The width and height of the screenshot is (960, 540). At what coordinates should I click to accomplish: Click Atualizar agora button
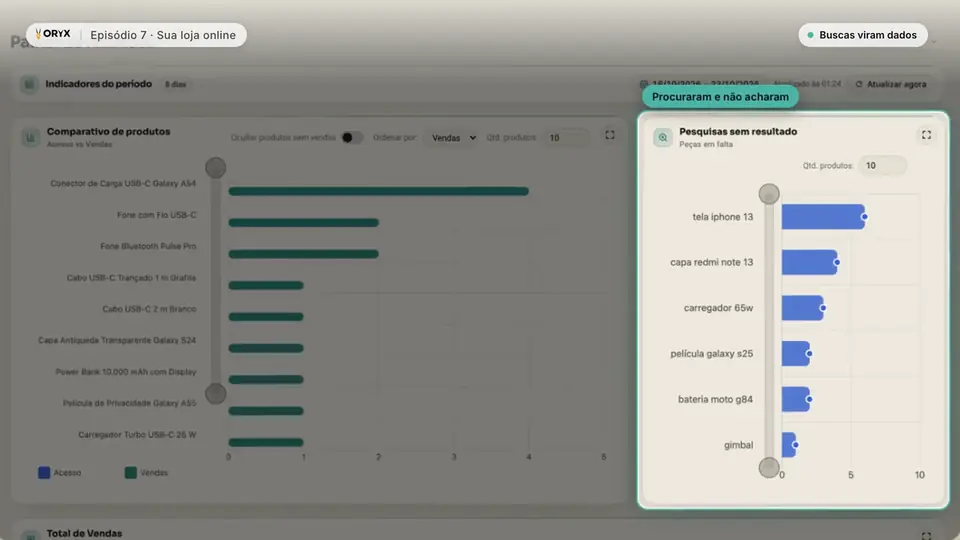891,84
